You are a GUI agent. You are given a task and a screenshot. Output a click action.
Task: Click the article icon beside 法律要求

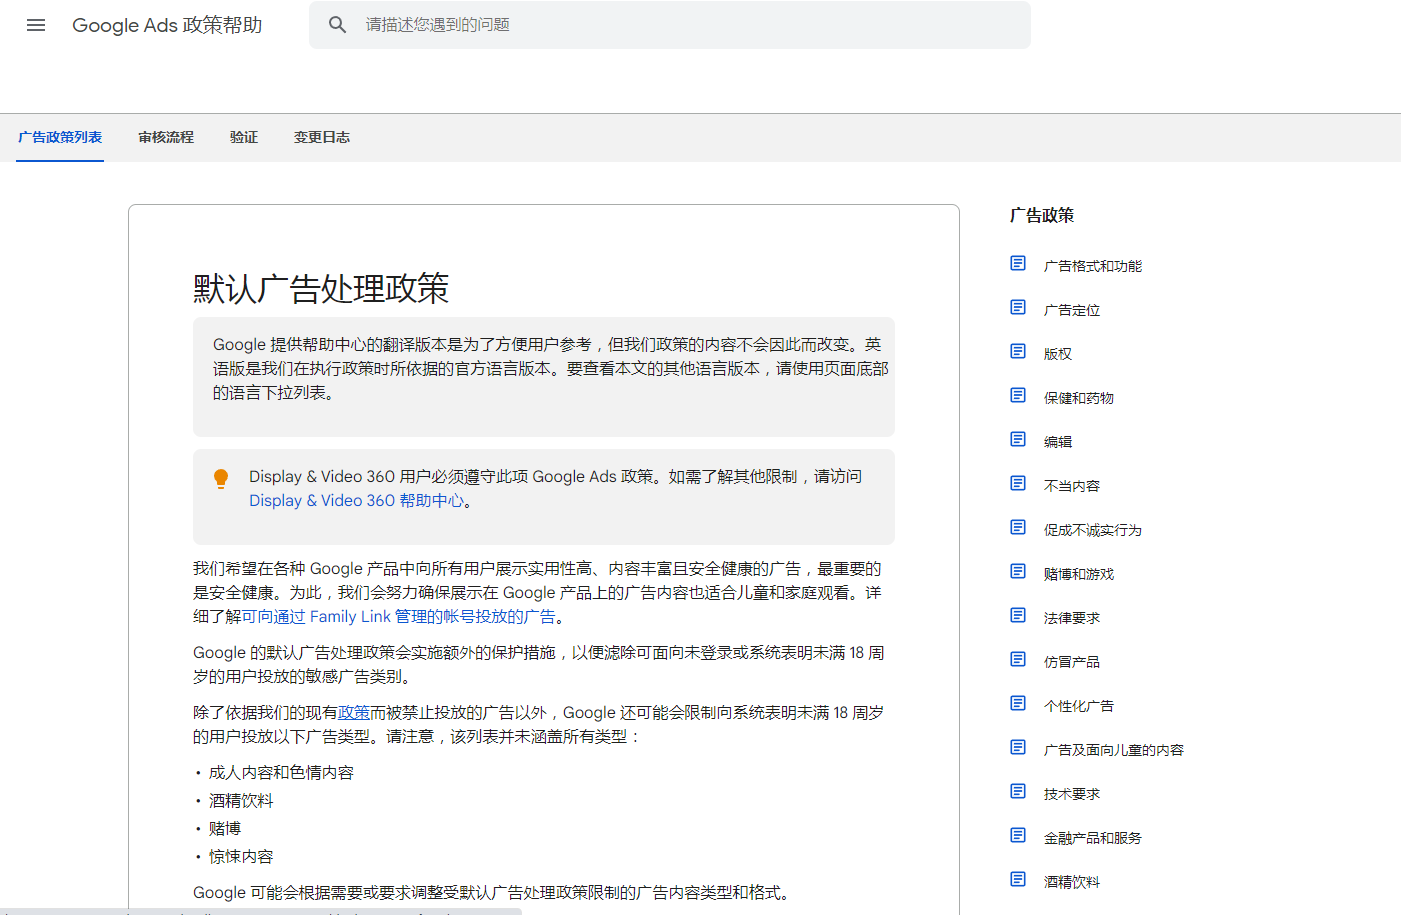click(1018, 615)
